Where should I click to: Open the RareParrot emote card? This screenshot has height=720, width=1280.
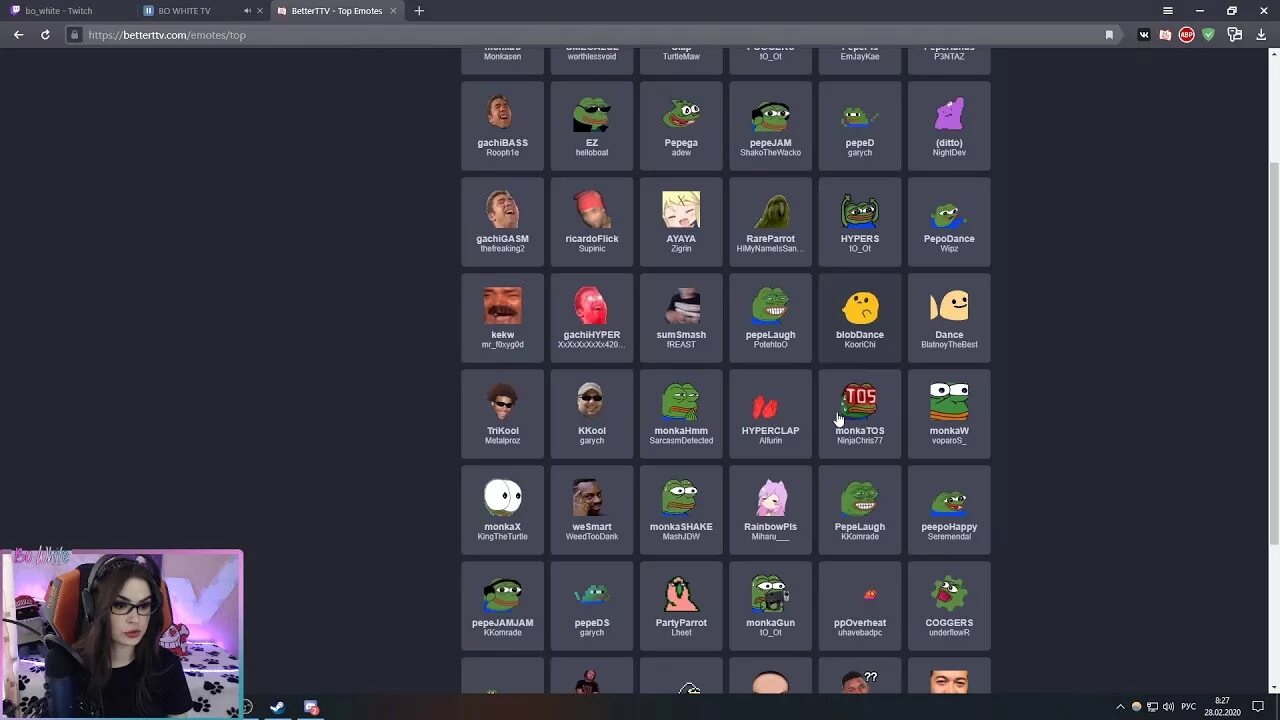[x=770, y=222]
